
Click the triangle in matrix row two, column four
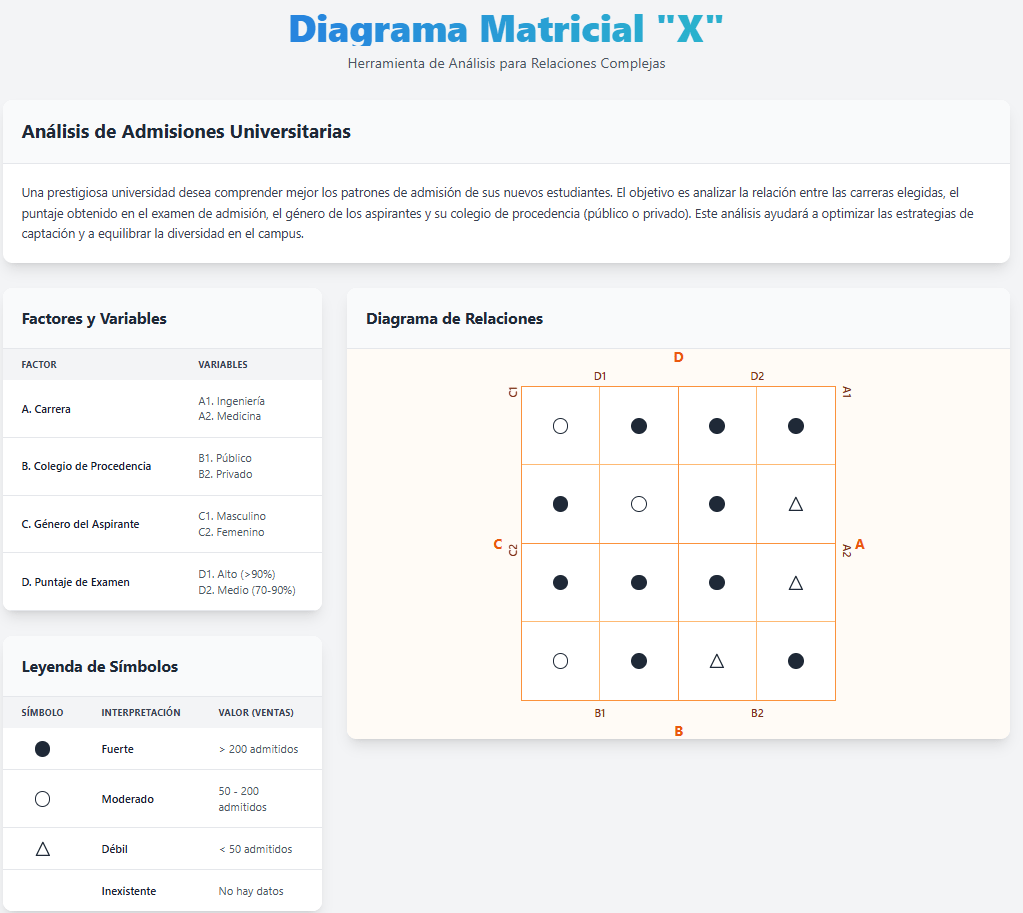[796, 504]
